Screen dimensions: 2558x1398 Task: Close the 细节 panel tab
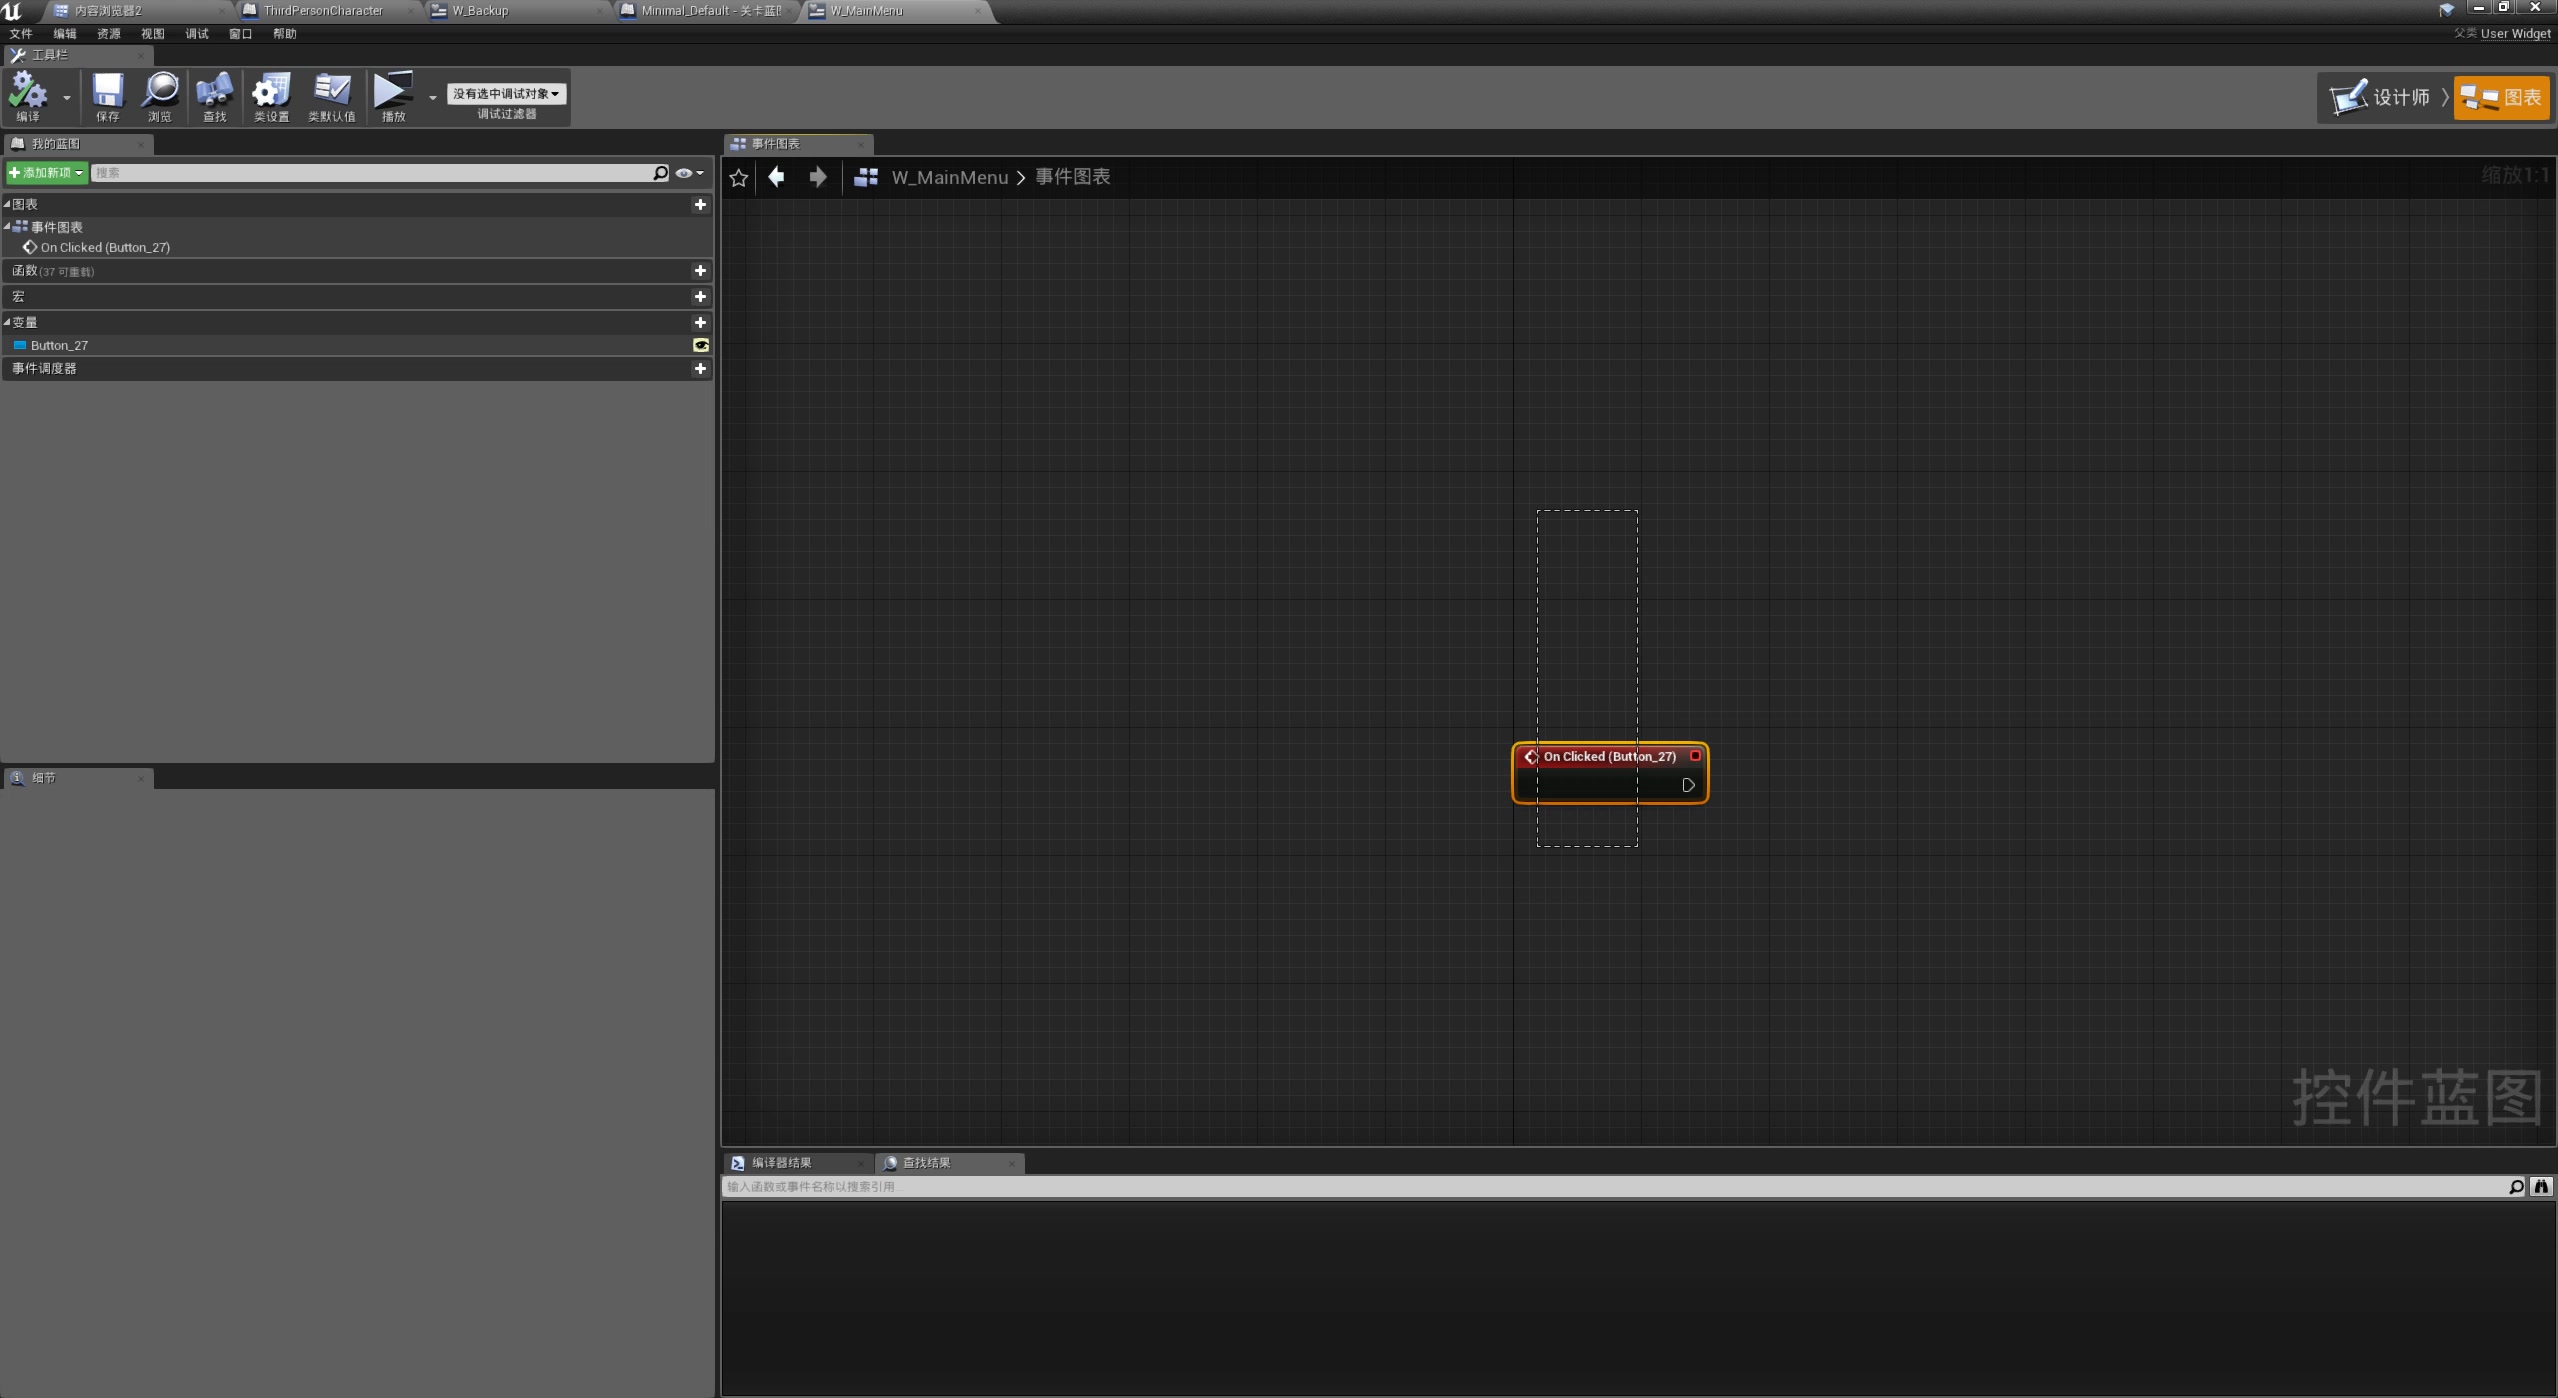(141, 778)
